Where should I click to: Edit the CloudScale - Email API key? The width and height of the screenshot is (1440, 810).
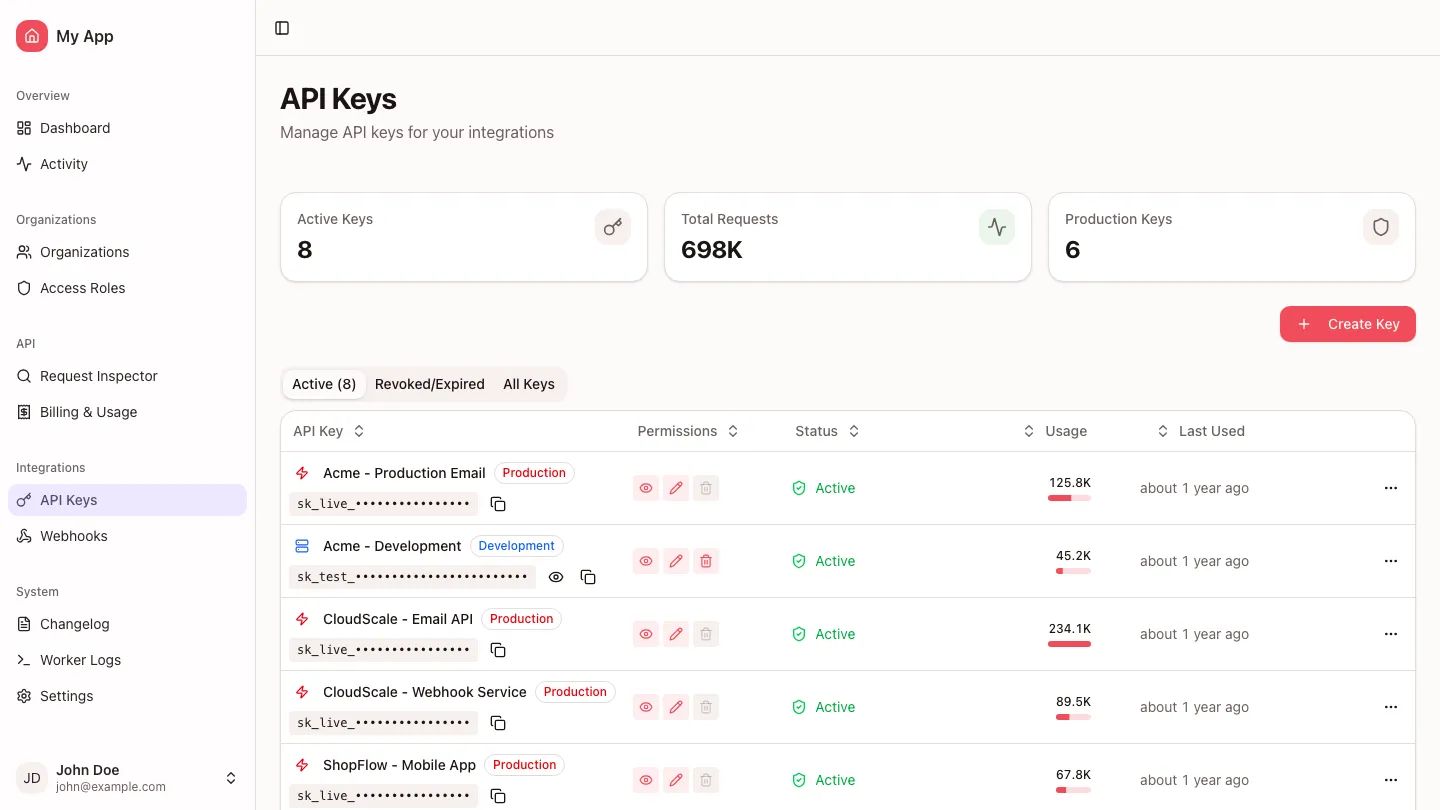[676, 634]
